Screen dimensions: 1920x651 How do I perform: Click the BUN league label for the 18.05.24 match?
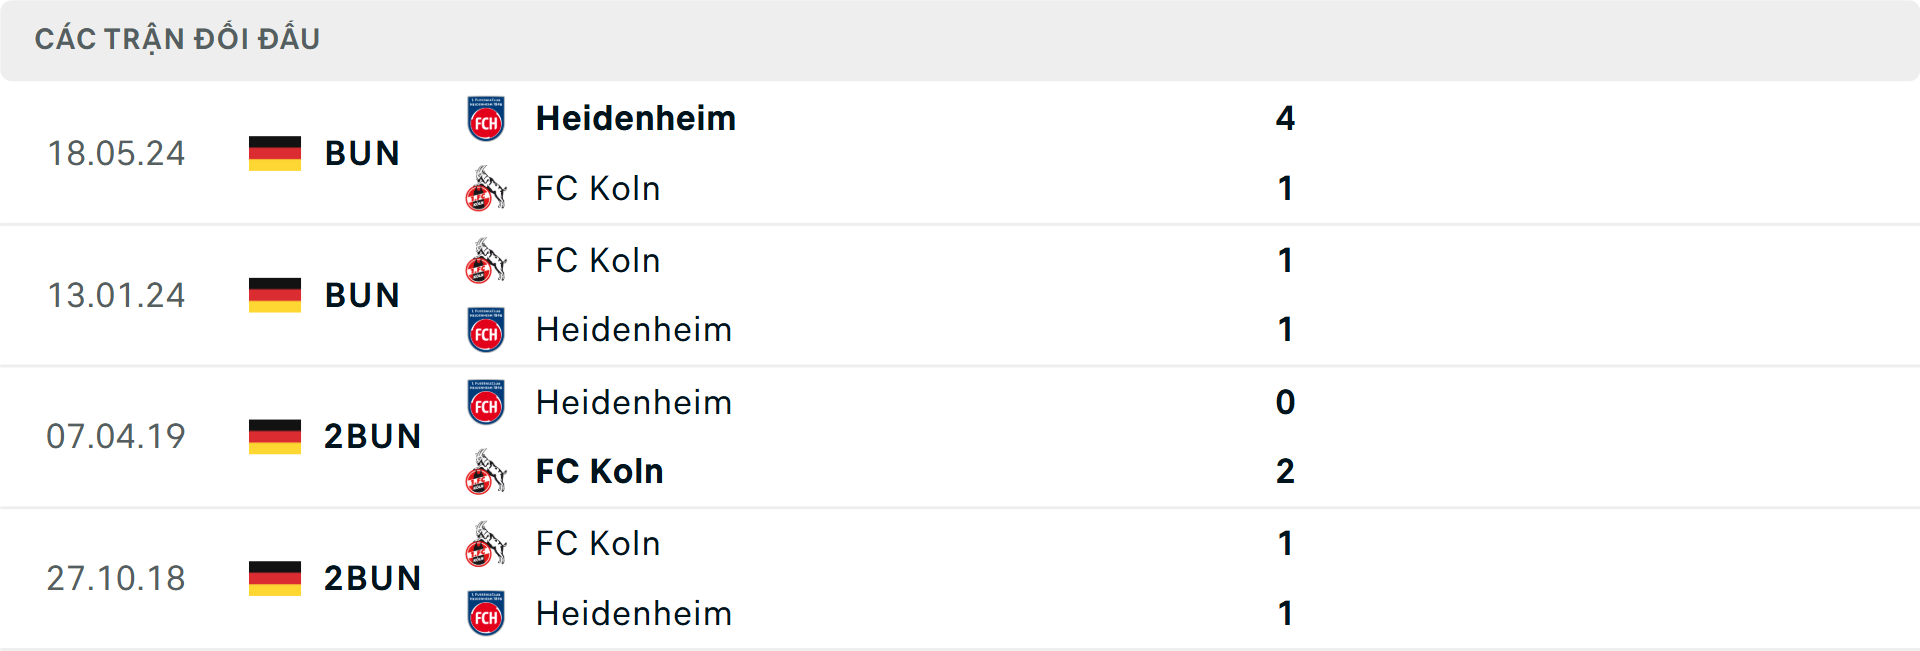tap(362, 153)
